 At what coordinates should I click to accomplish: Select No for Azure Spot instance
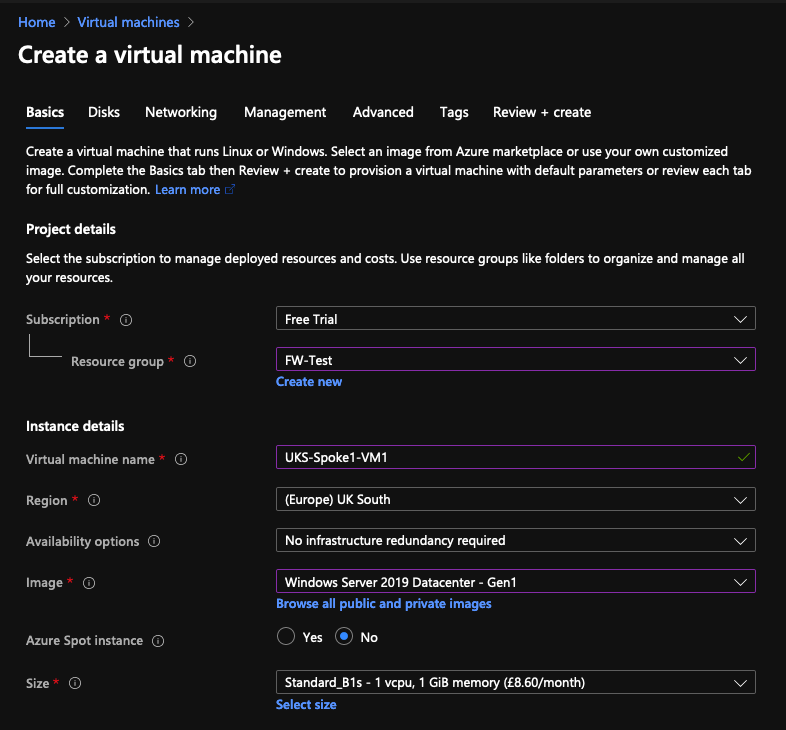(344, 637)
